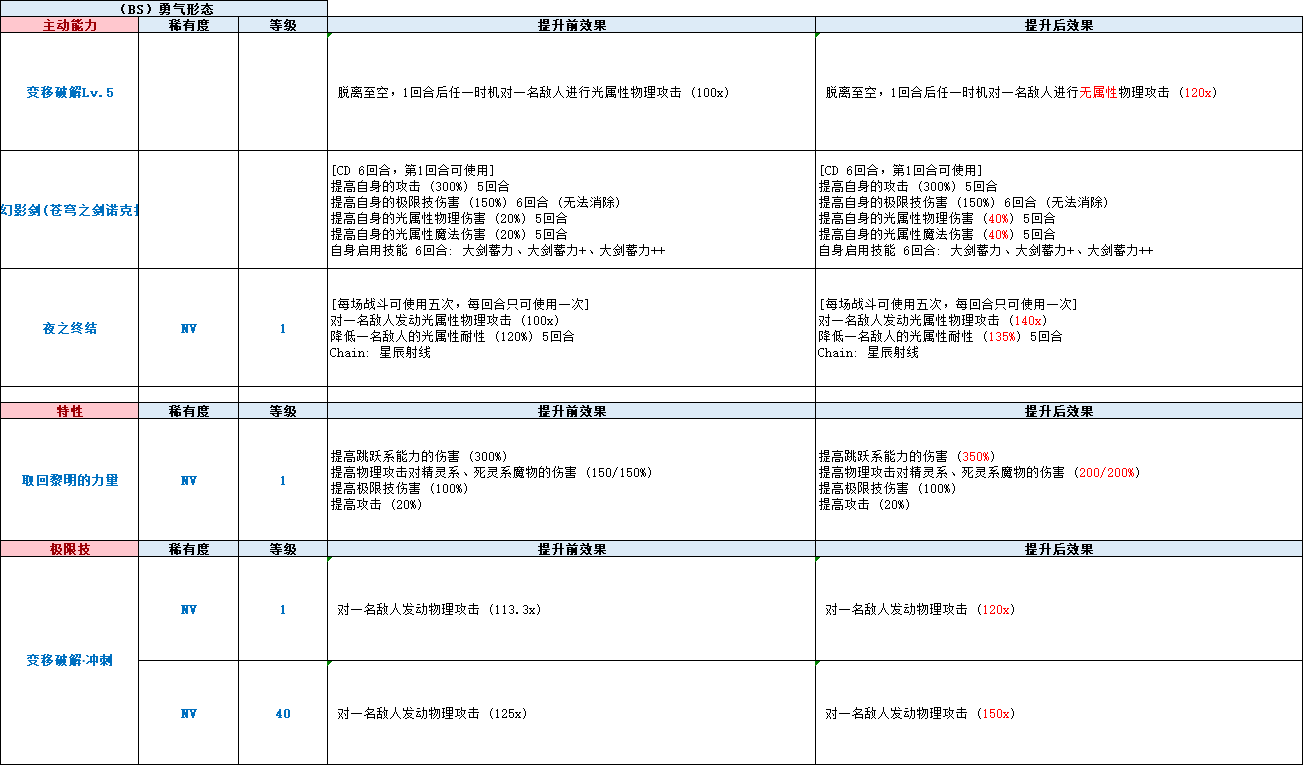Image resolution: width=1303 pixels, height=765 pixels.
Task: Click the first 提升后效果 column header
Action: [1059, 25]
